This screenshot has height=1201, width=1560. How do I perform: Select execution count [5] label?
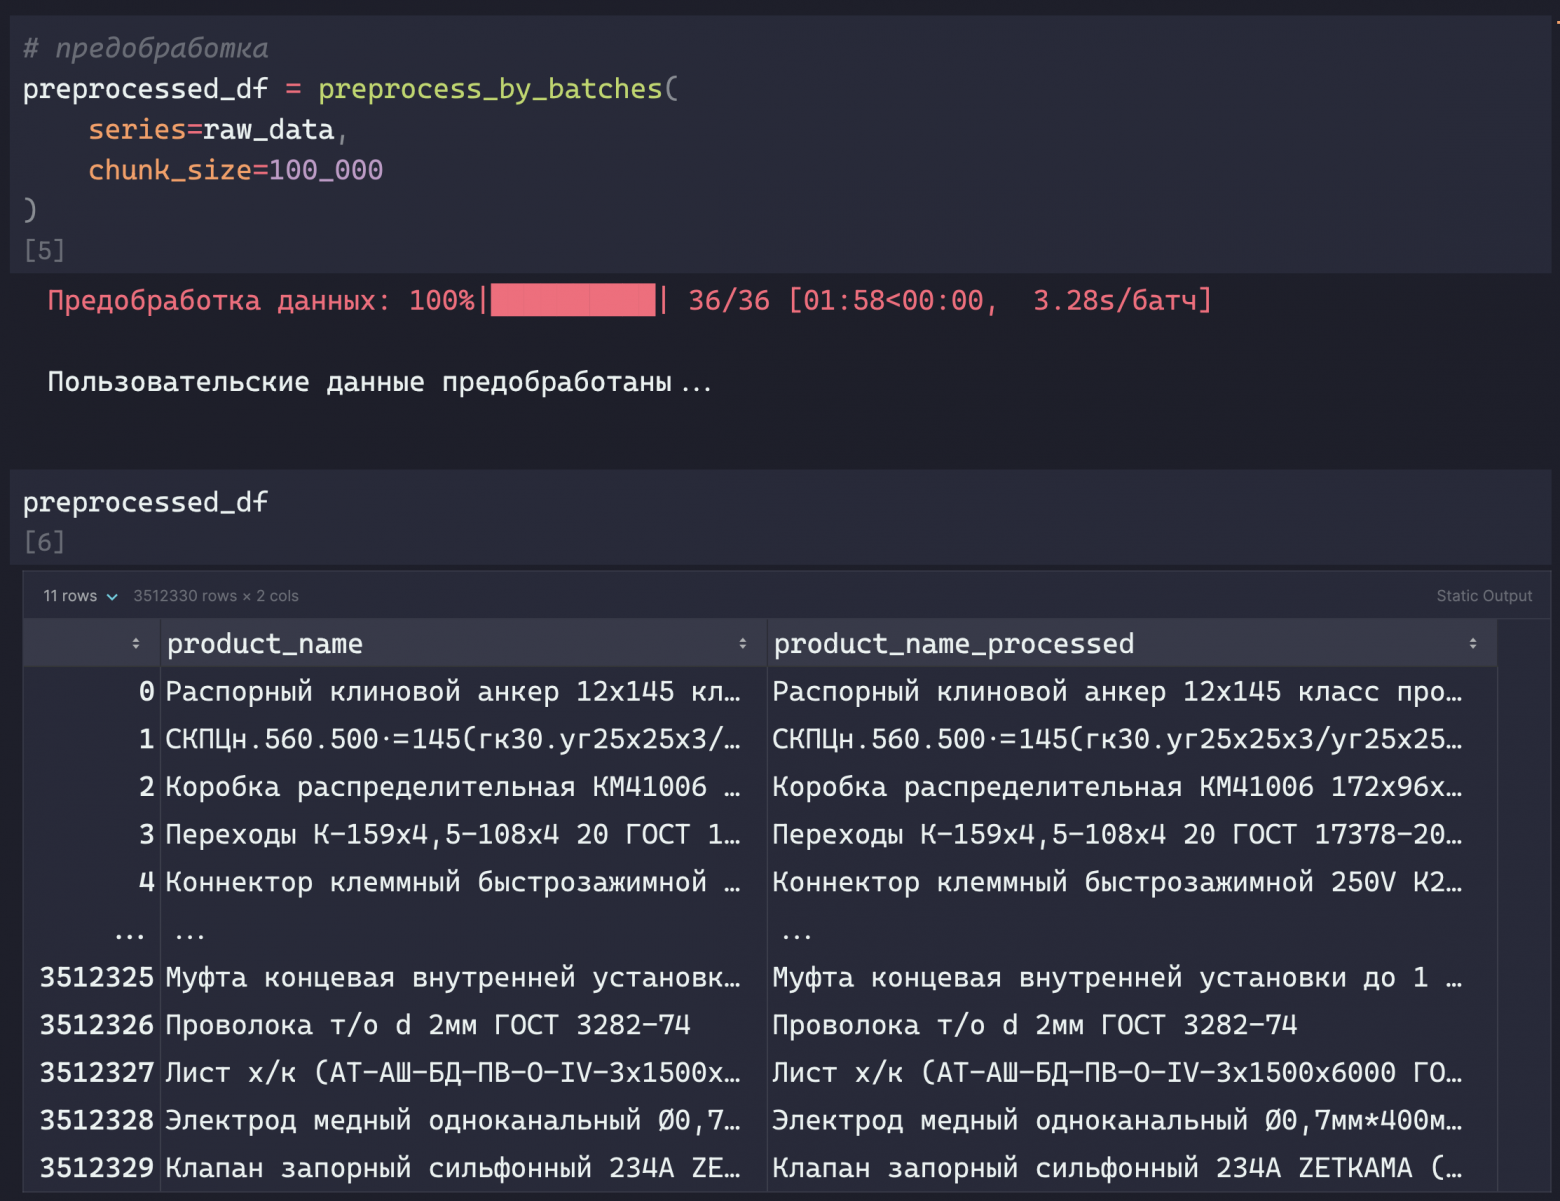[44, 250]
